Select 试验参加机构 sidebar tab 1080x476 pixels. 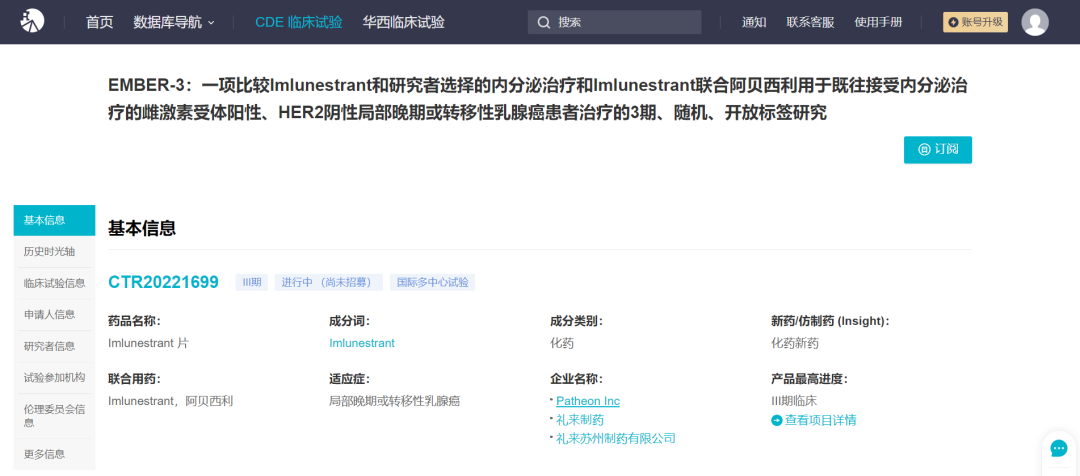54,377
